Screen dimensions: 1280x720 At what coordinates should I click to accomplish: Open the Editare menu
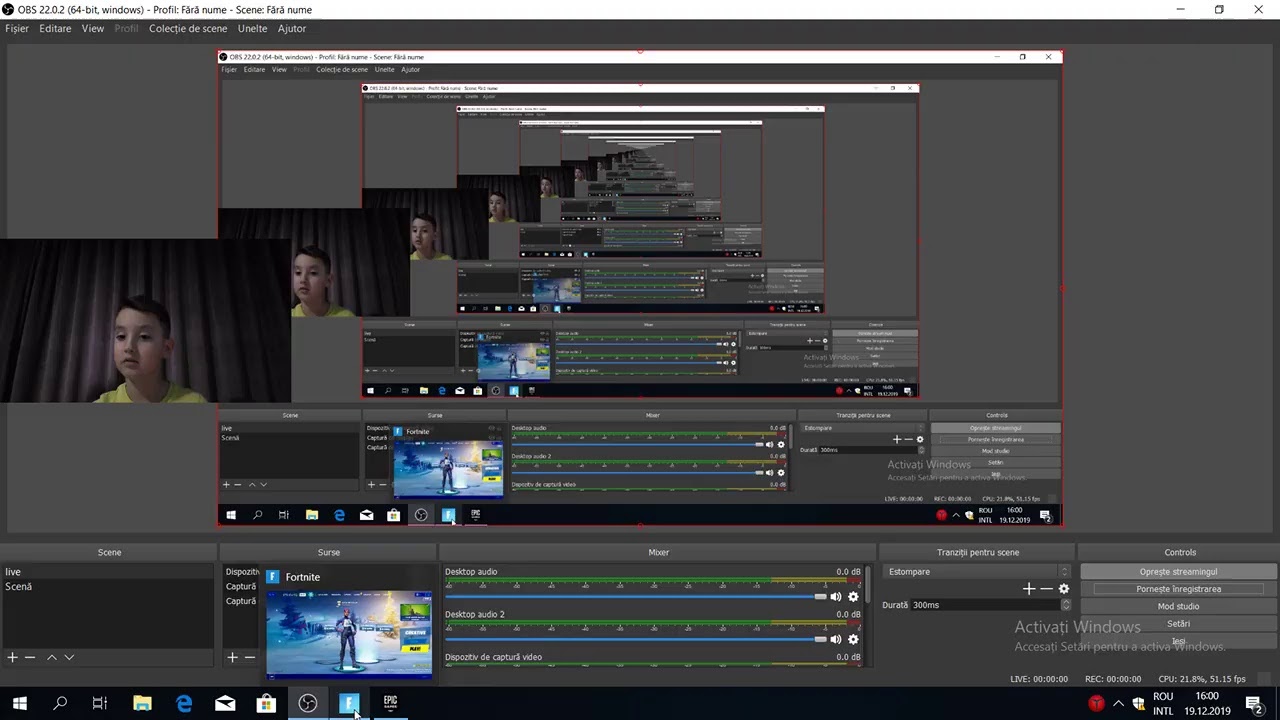coord(55,28)
